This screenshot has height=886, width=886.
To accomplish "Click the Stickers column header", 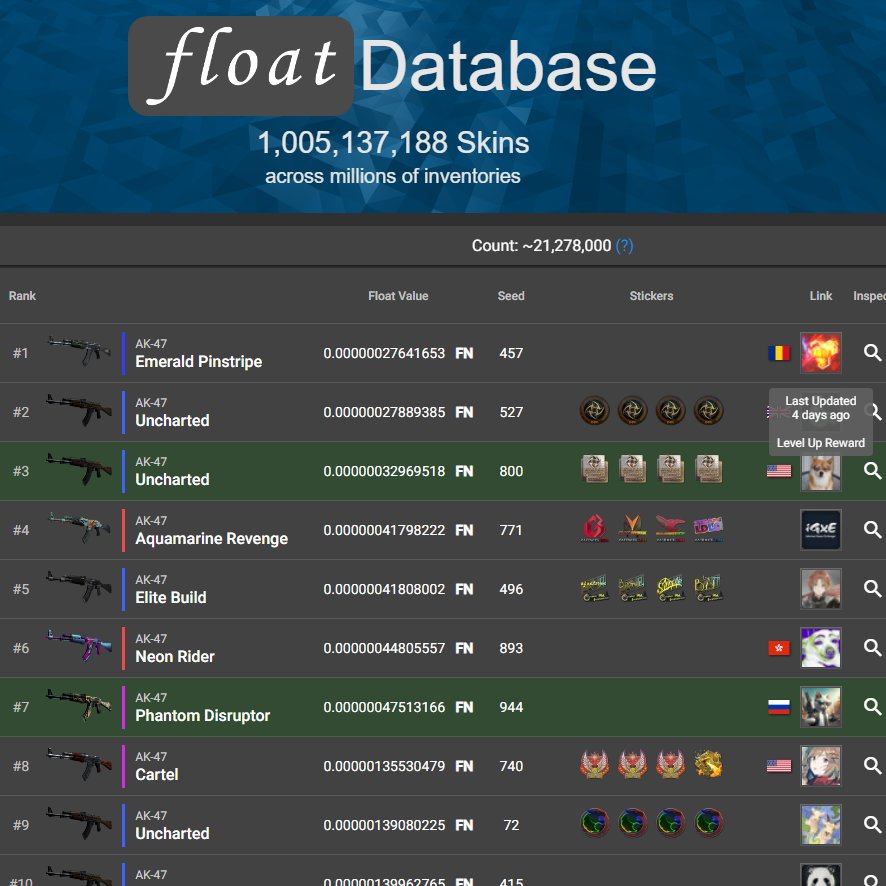I will pos(651,296).
